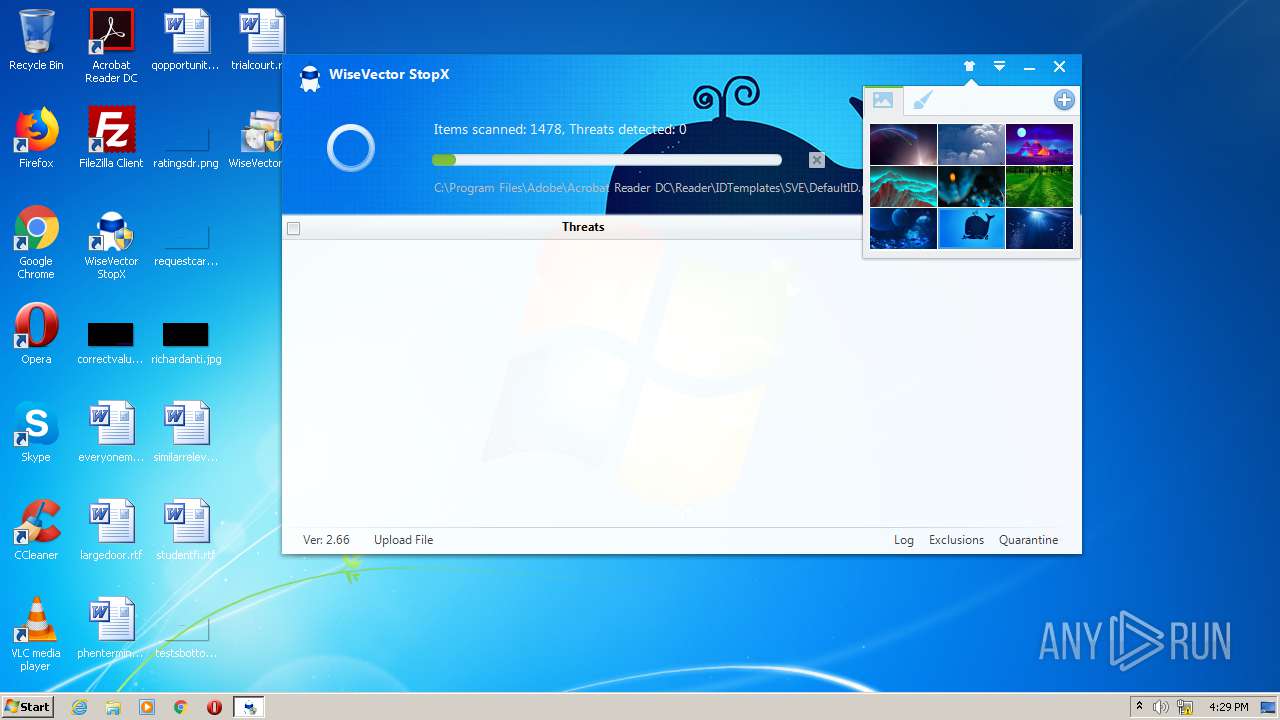
Task: Select the testsbotto... file icon
Action: (x=185, y=636)
